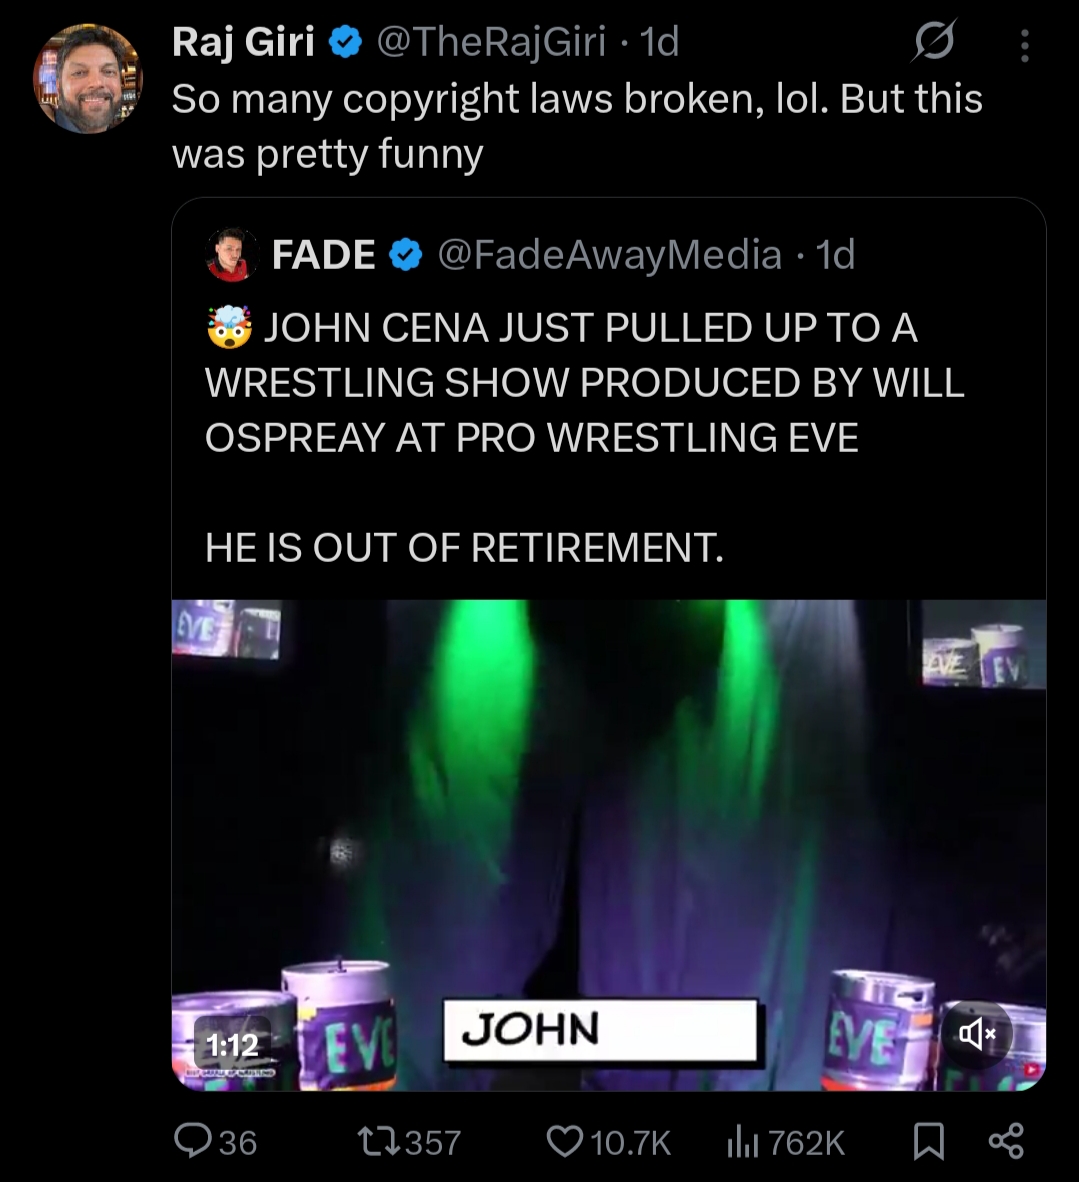Share the post via share icon
The image size is (1079, 1182).
tap(1006, 1141)
